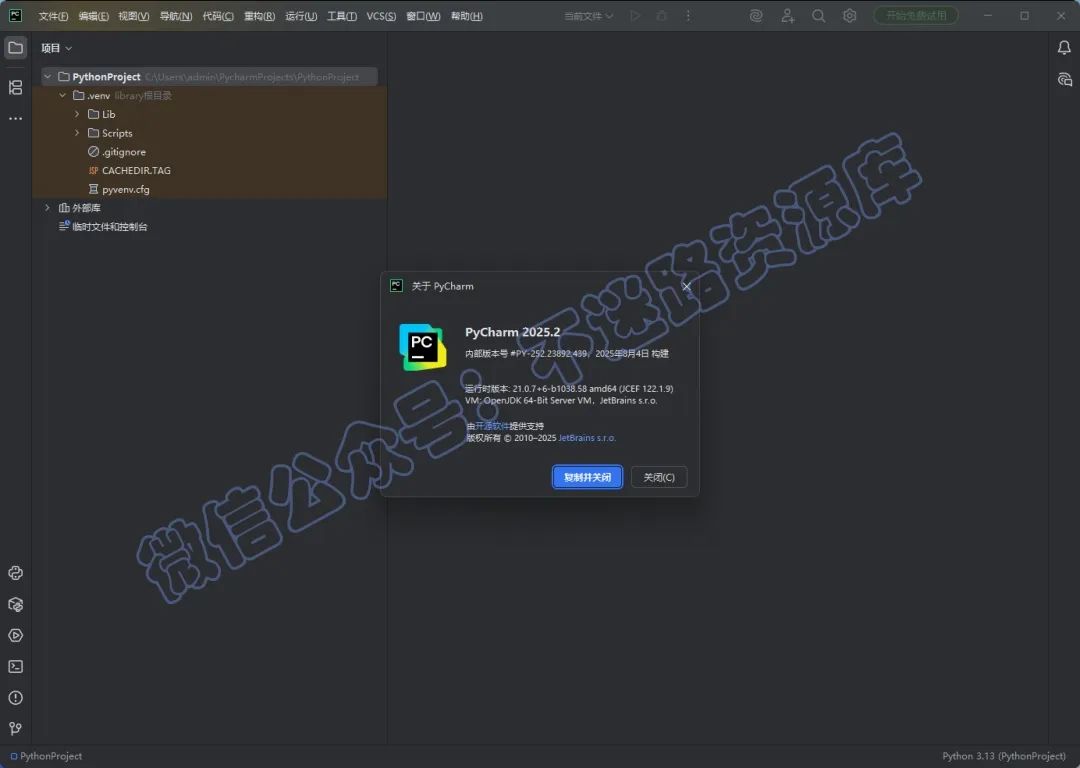The height and width of the screenshot is (768, 1080).
Task: Click the Python 3.13 interpreter status widget
Action: 1004,756
